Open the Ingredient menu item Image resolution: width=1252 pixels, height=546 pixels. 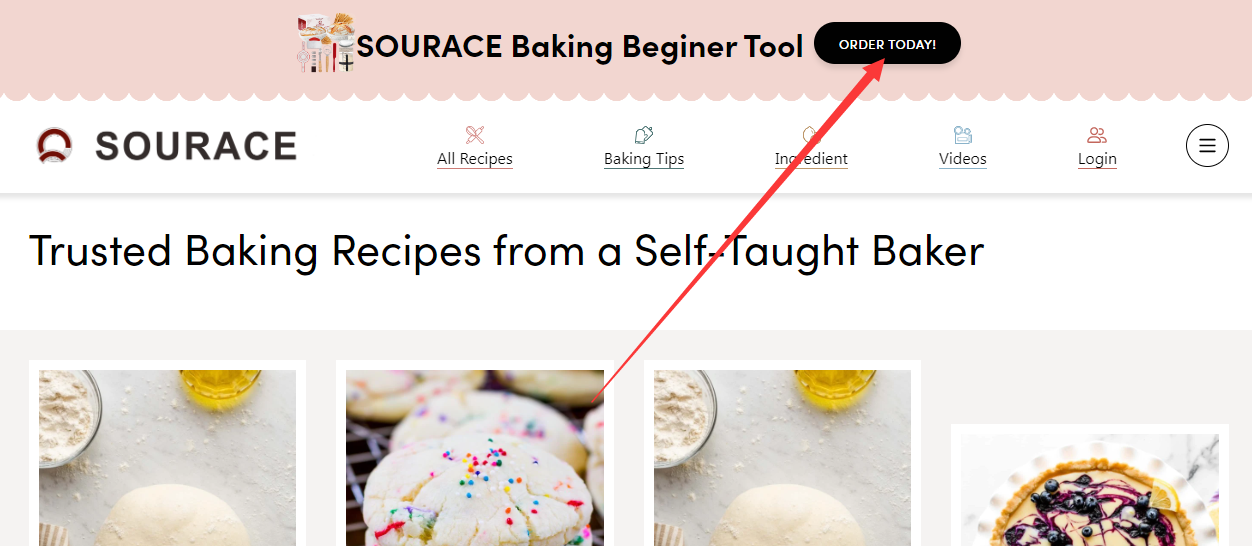[x=811, y=159]
